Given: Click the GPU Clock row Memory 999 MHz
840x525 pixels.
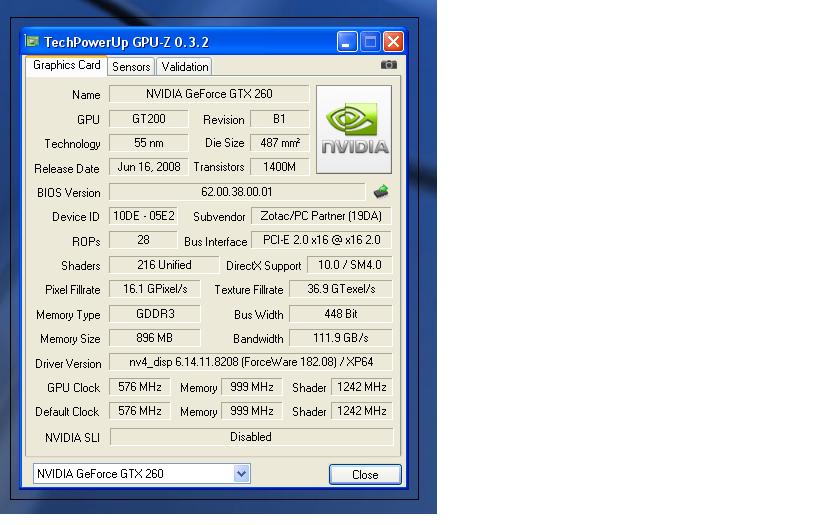Looking at the screenshot, I should [251, 387].
